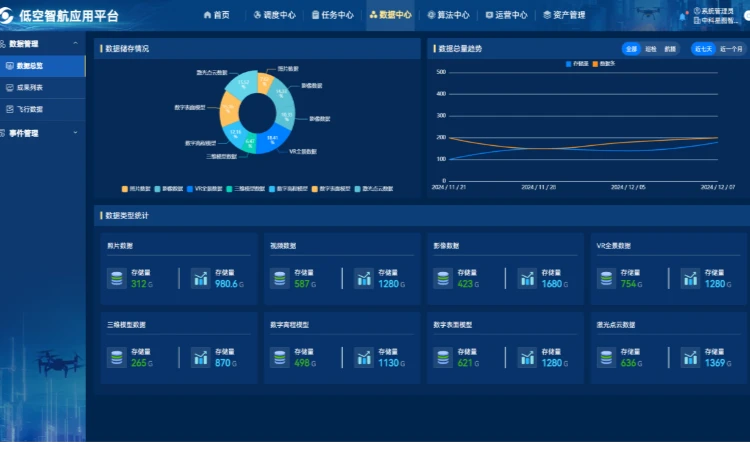Viewport: 750px width, 450px height.
Task: Click the growth chart icon in 三维模型数据 card
Action: 201,357
